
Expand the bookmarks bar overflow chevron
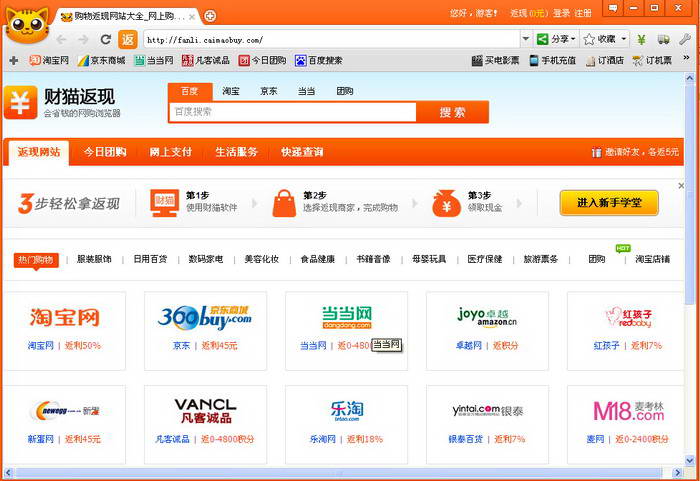coord(686,60)
